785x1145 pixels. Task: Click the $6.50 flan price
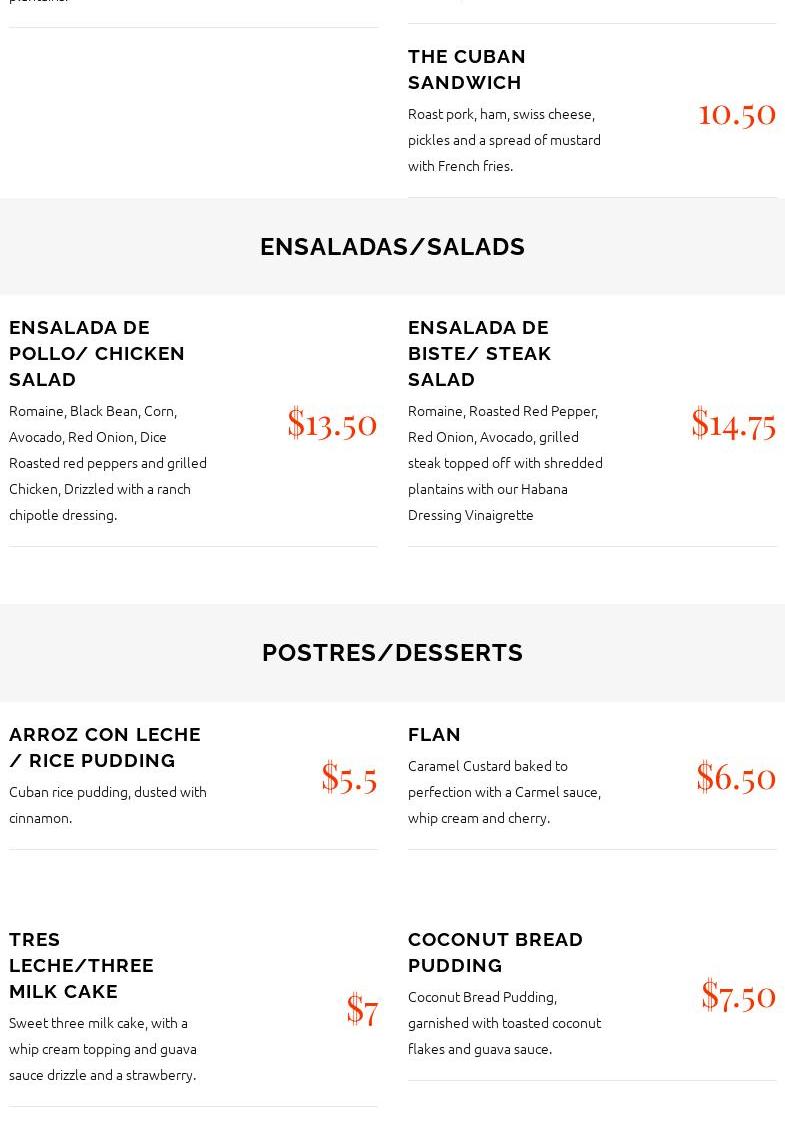point(736,777)
